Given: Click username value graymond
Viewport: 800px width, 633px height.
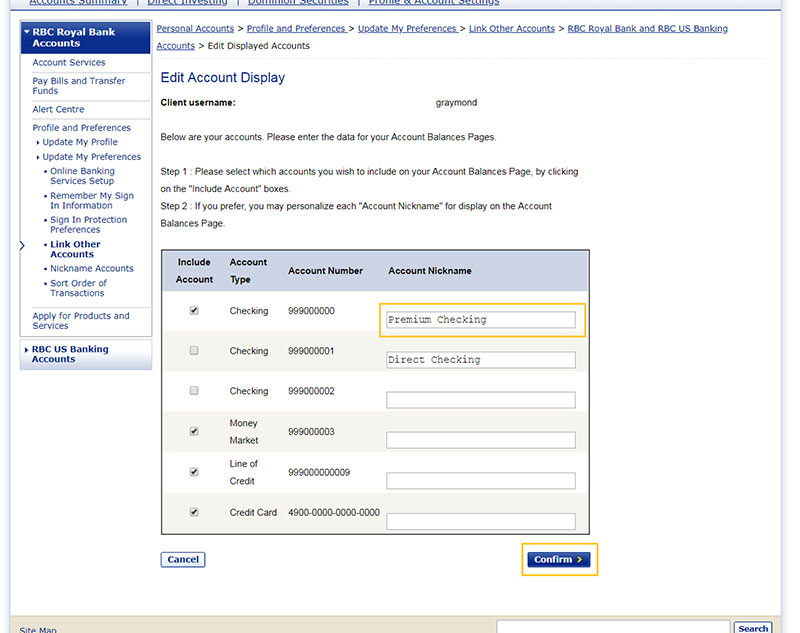Looking at the screenshot, I should click(456, 103).
